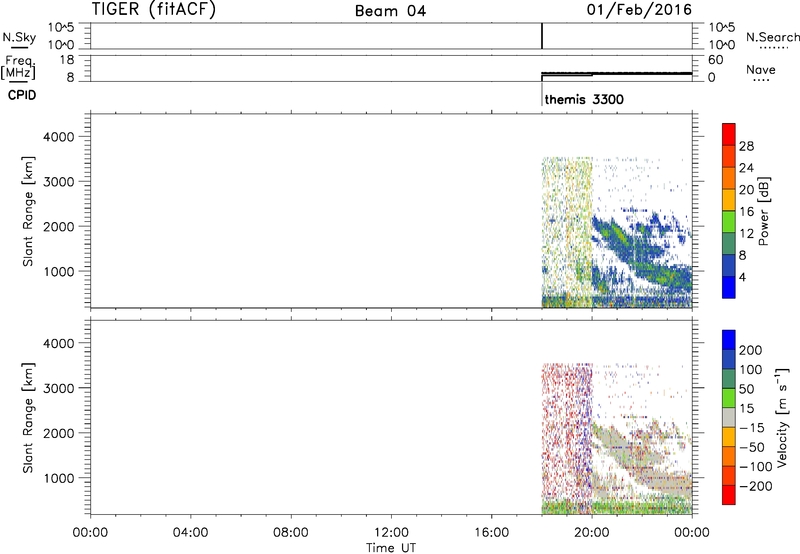
Task: Click the '2000' tick in the velocity panel
Action: pos(59,433)
